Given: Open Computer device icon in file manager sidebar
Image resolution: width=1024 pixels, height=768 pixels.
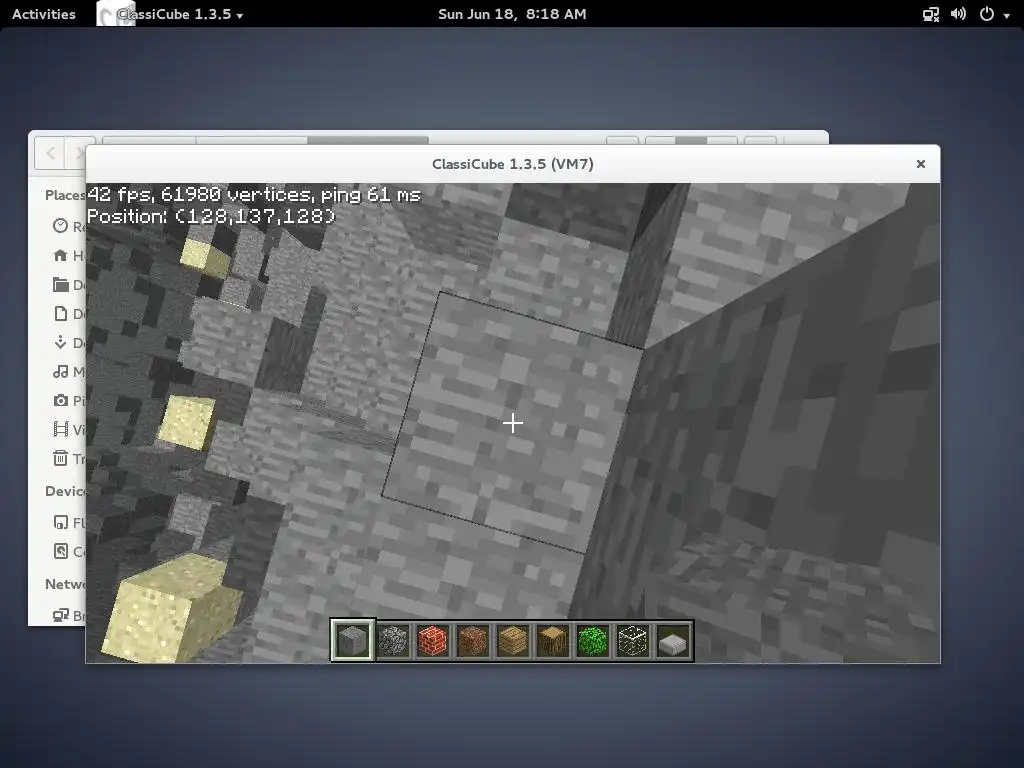Looking at the screenshot, I should tap(61, 551).
